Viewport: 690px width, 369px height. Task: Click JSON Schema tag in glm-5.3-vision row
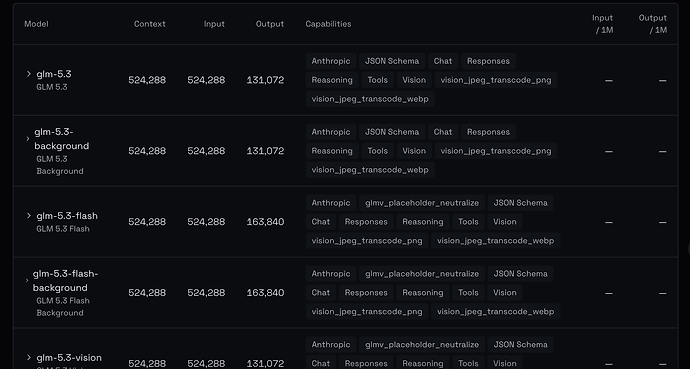[x=521, y=344]
